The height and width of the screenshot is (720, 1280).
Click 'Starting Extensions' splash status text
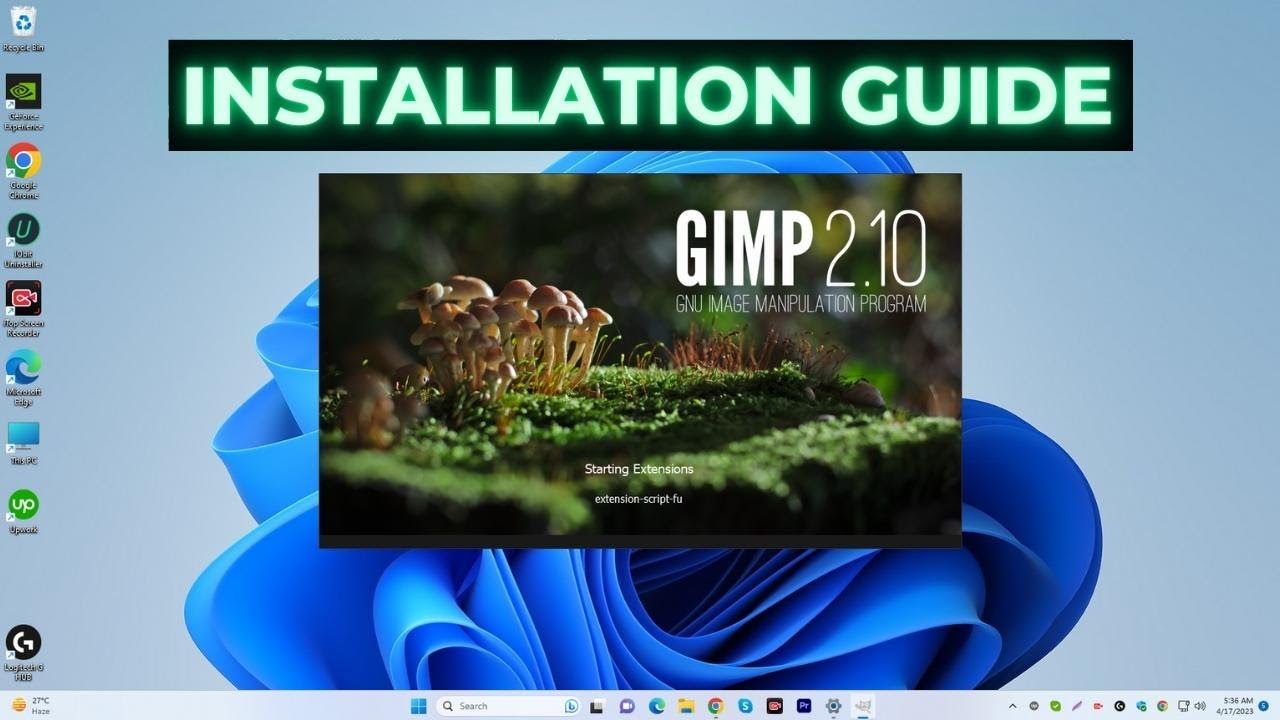[x=639, y=469]
